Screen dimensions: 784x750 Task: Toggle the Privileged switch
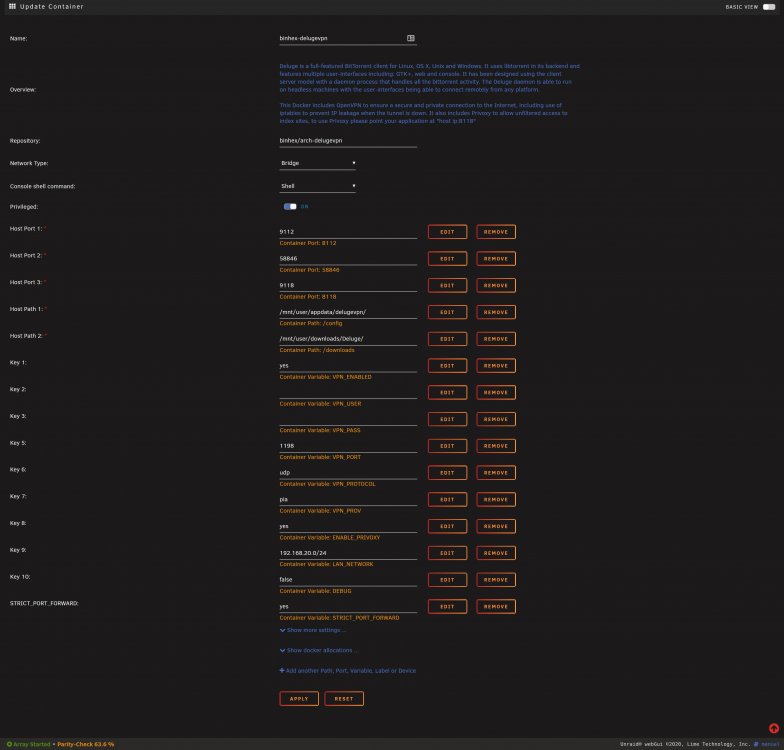click(290, 206)
